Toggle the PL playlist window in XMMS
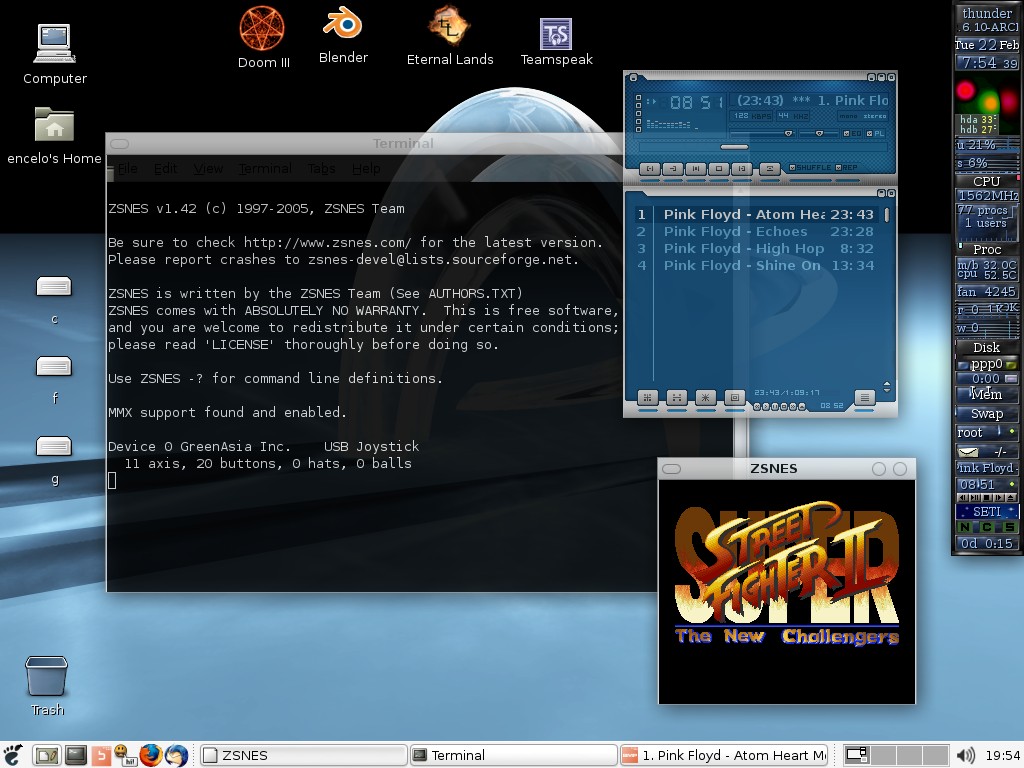The width and height of the screenshot is (1024, 768). point(875,133)
